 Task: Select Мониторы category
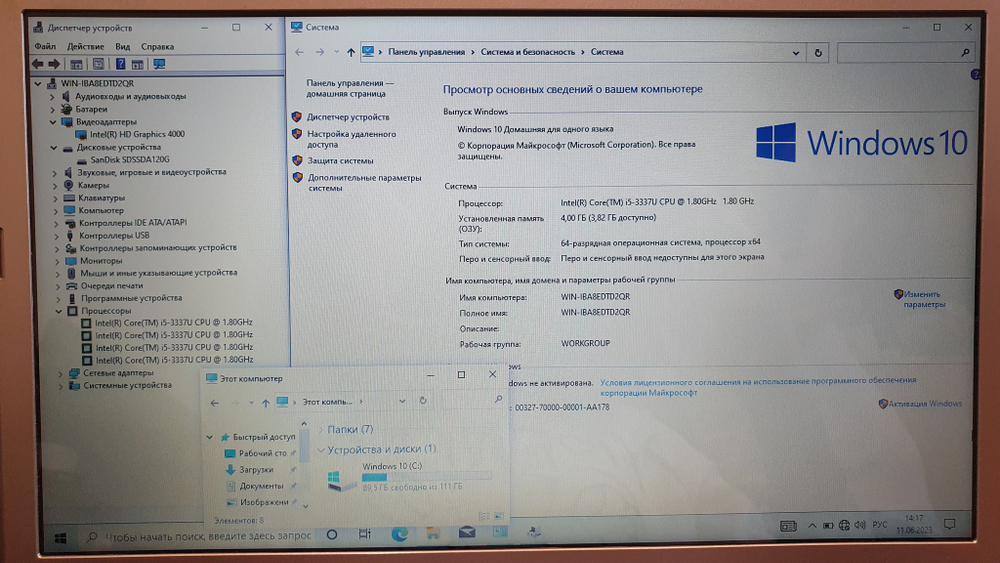101,260
